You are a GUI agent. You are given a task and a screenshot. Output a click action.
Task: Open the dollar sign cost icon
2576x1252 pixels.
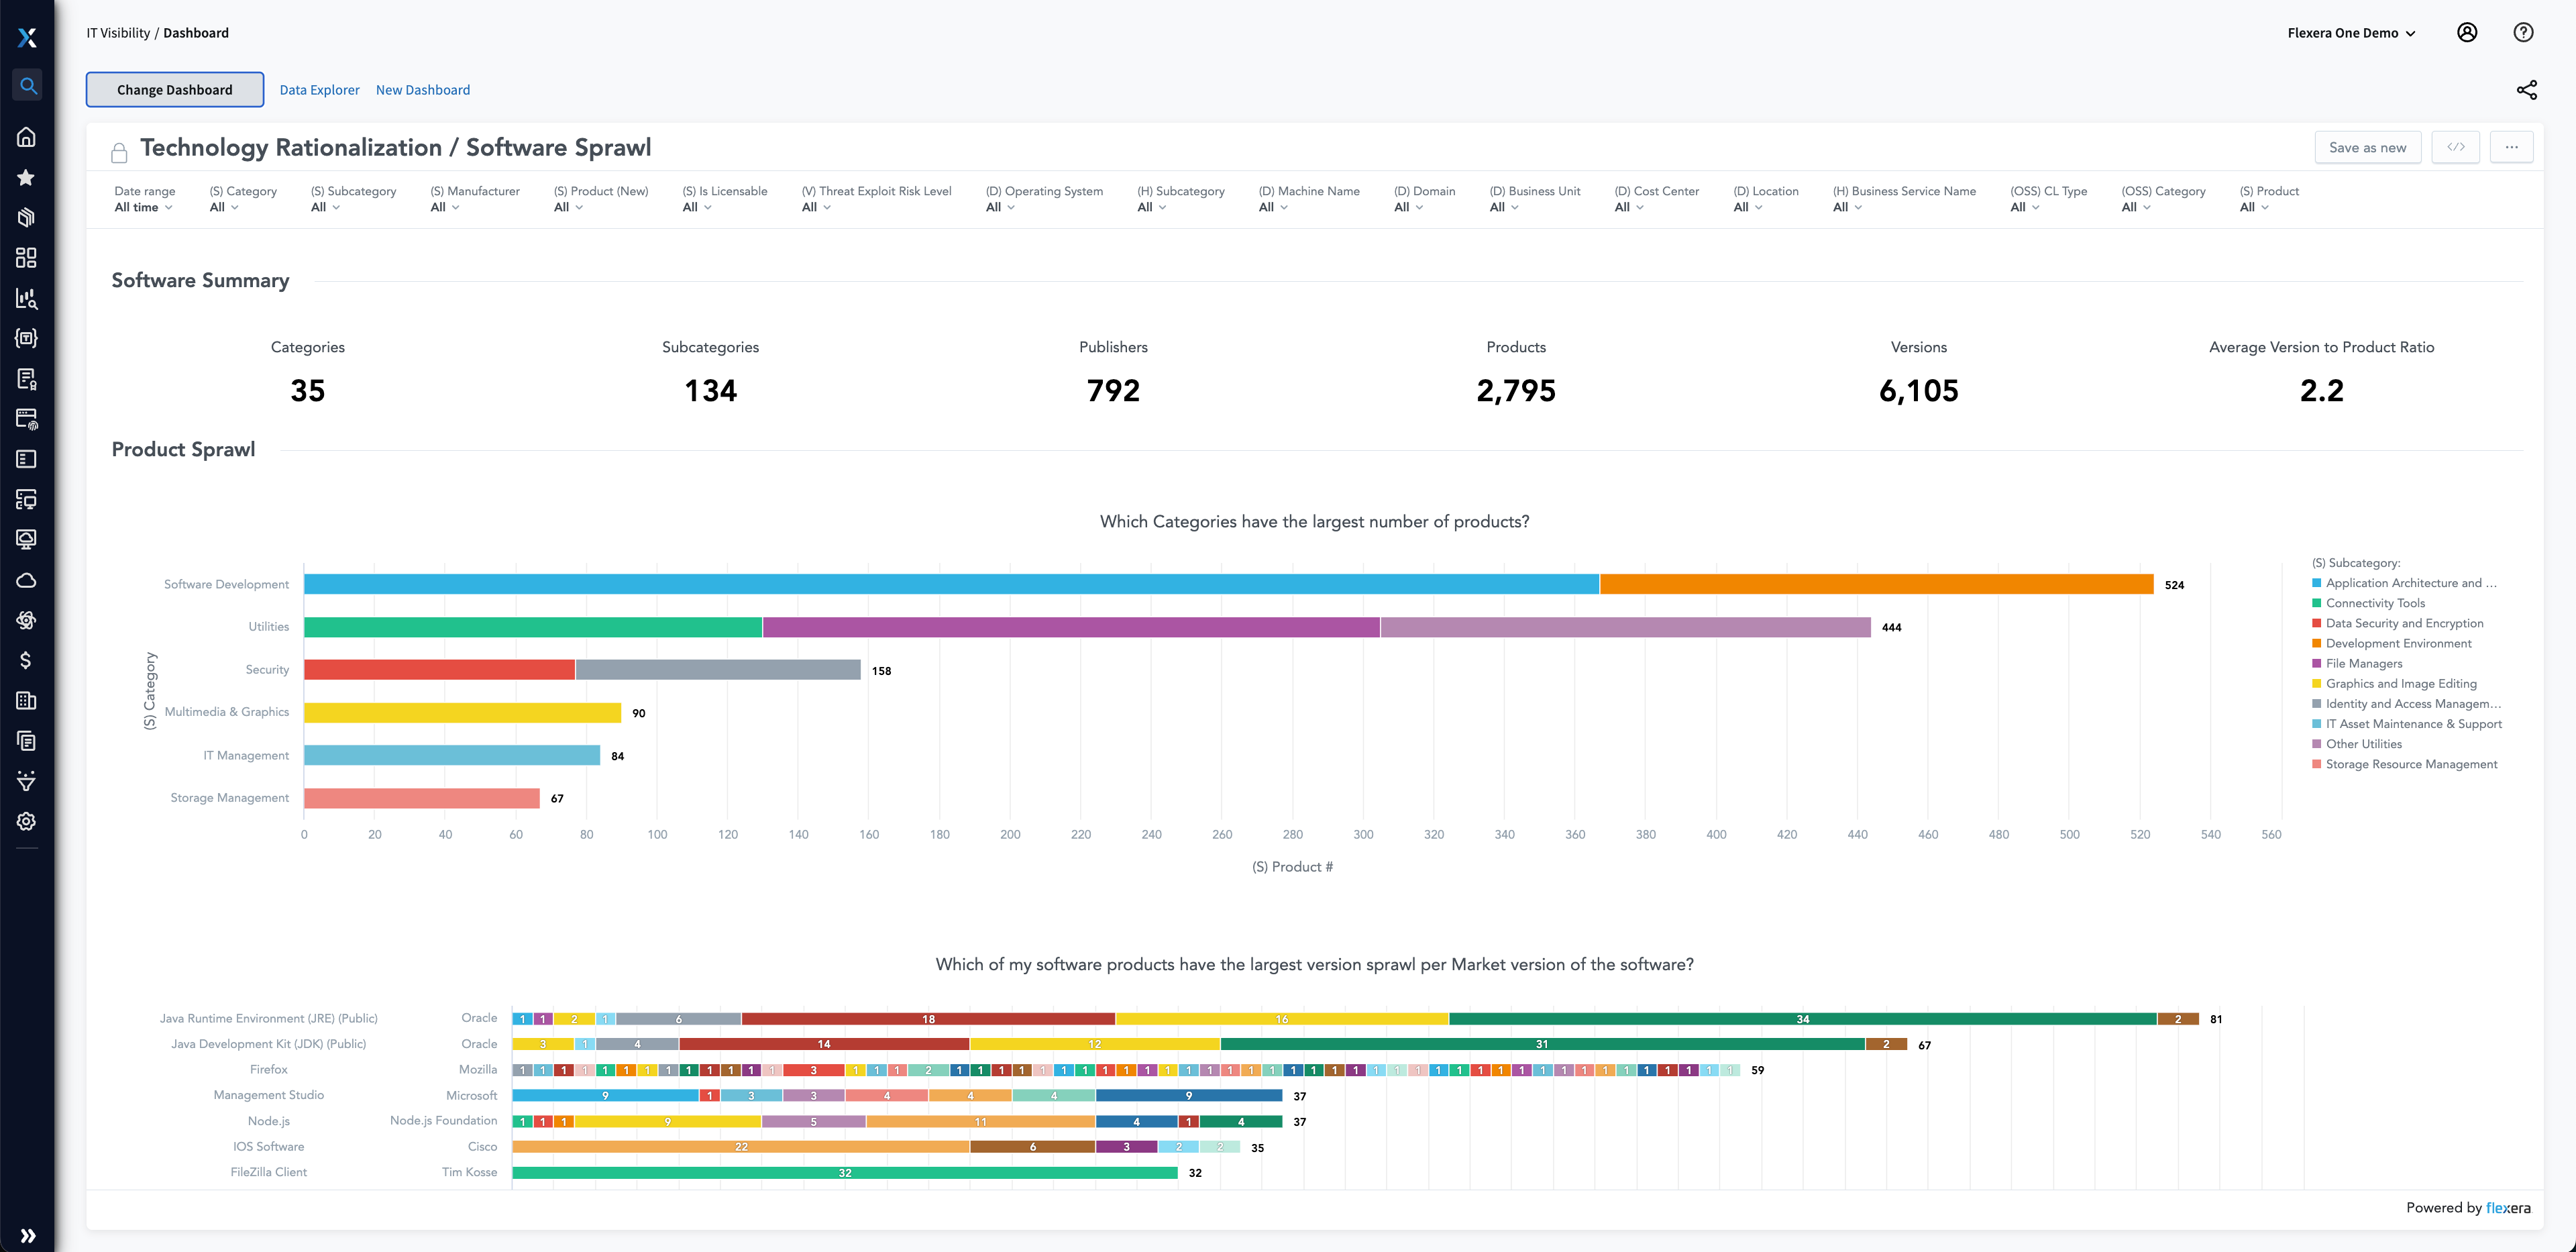[x=27, y=660]
